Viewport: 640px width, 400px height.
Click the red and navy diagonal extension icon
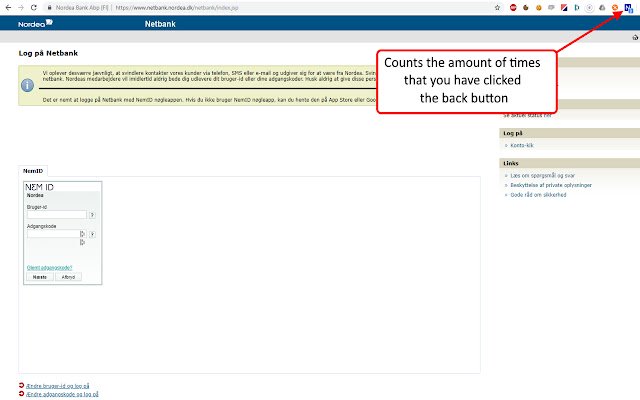[564, 7]
